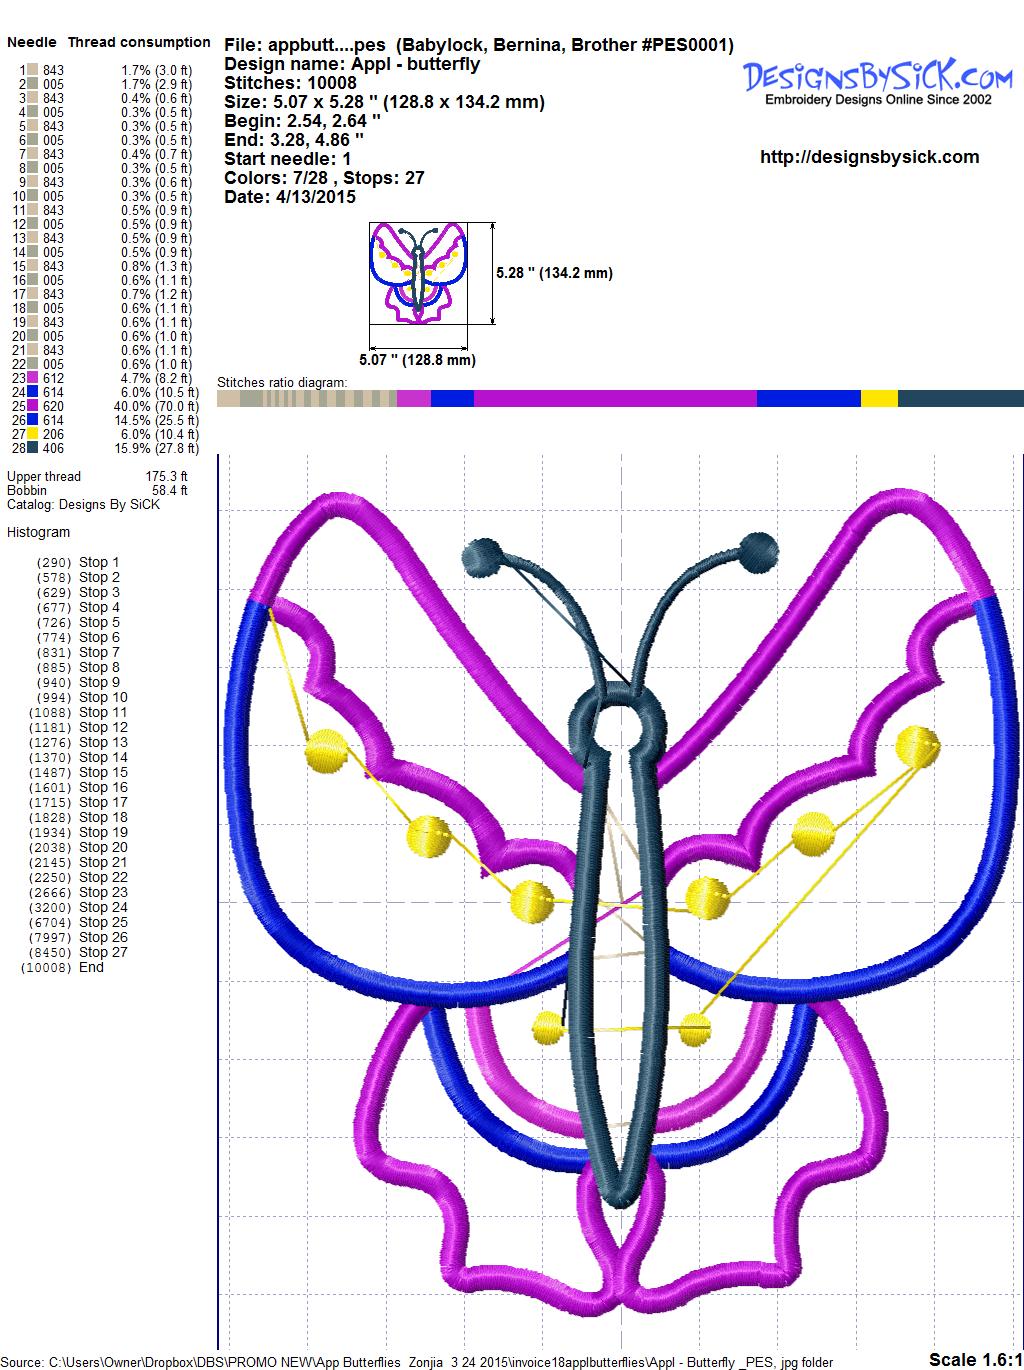Click the End entry at 10008 stitches
This screenshot has width=1024, height=1370.
pos(91,967)
